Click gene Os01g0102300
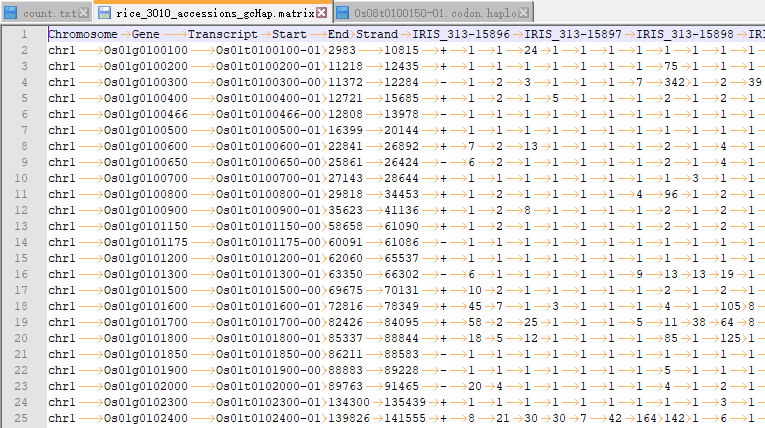Viewport: 765px width, 428px height. (x=145, y=402)
